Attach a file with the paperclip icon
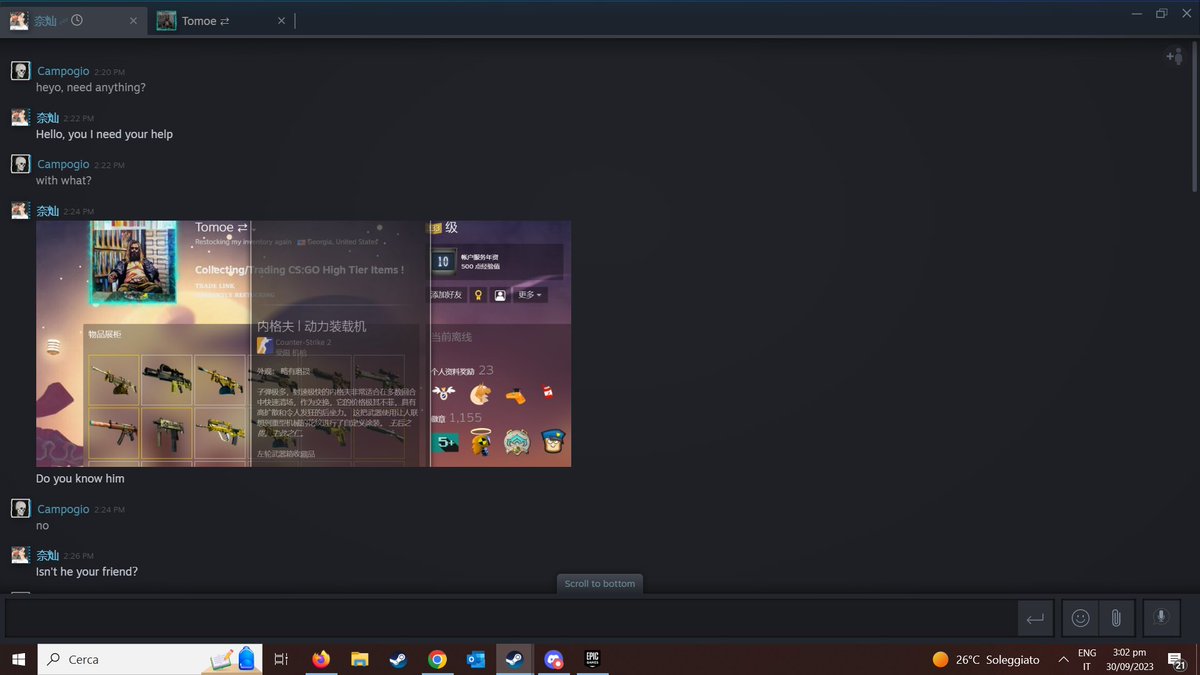This screenshot has height=675, width=1200. pyautogui.click(x=1115, y=618)
